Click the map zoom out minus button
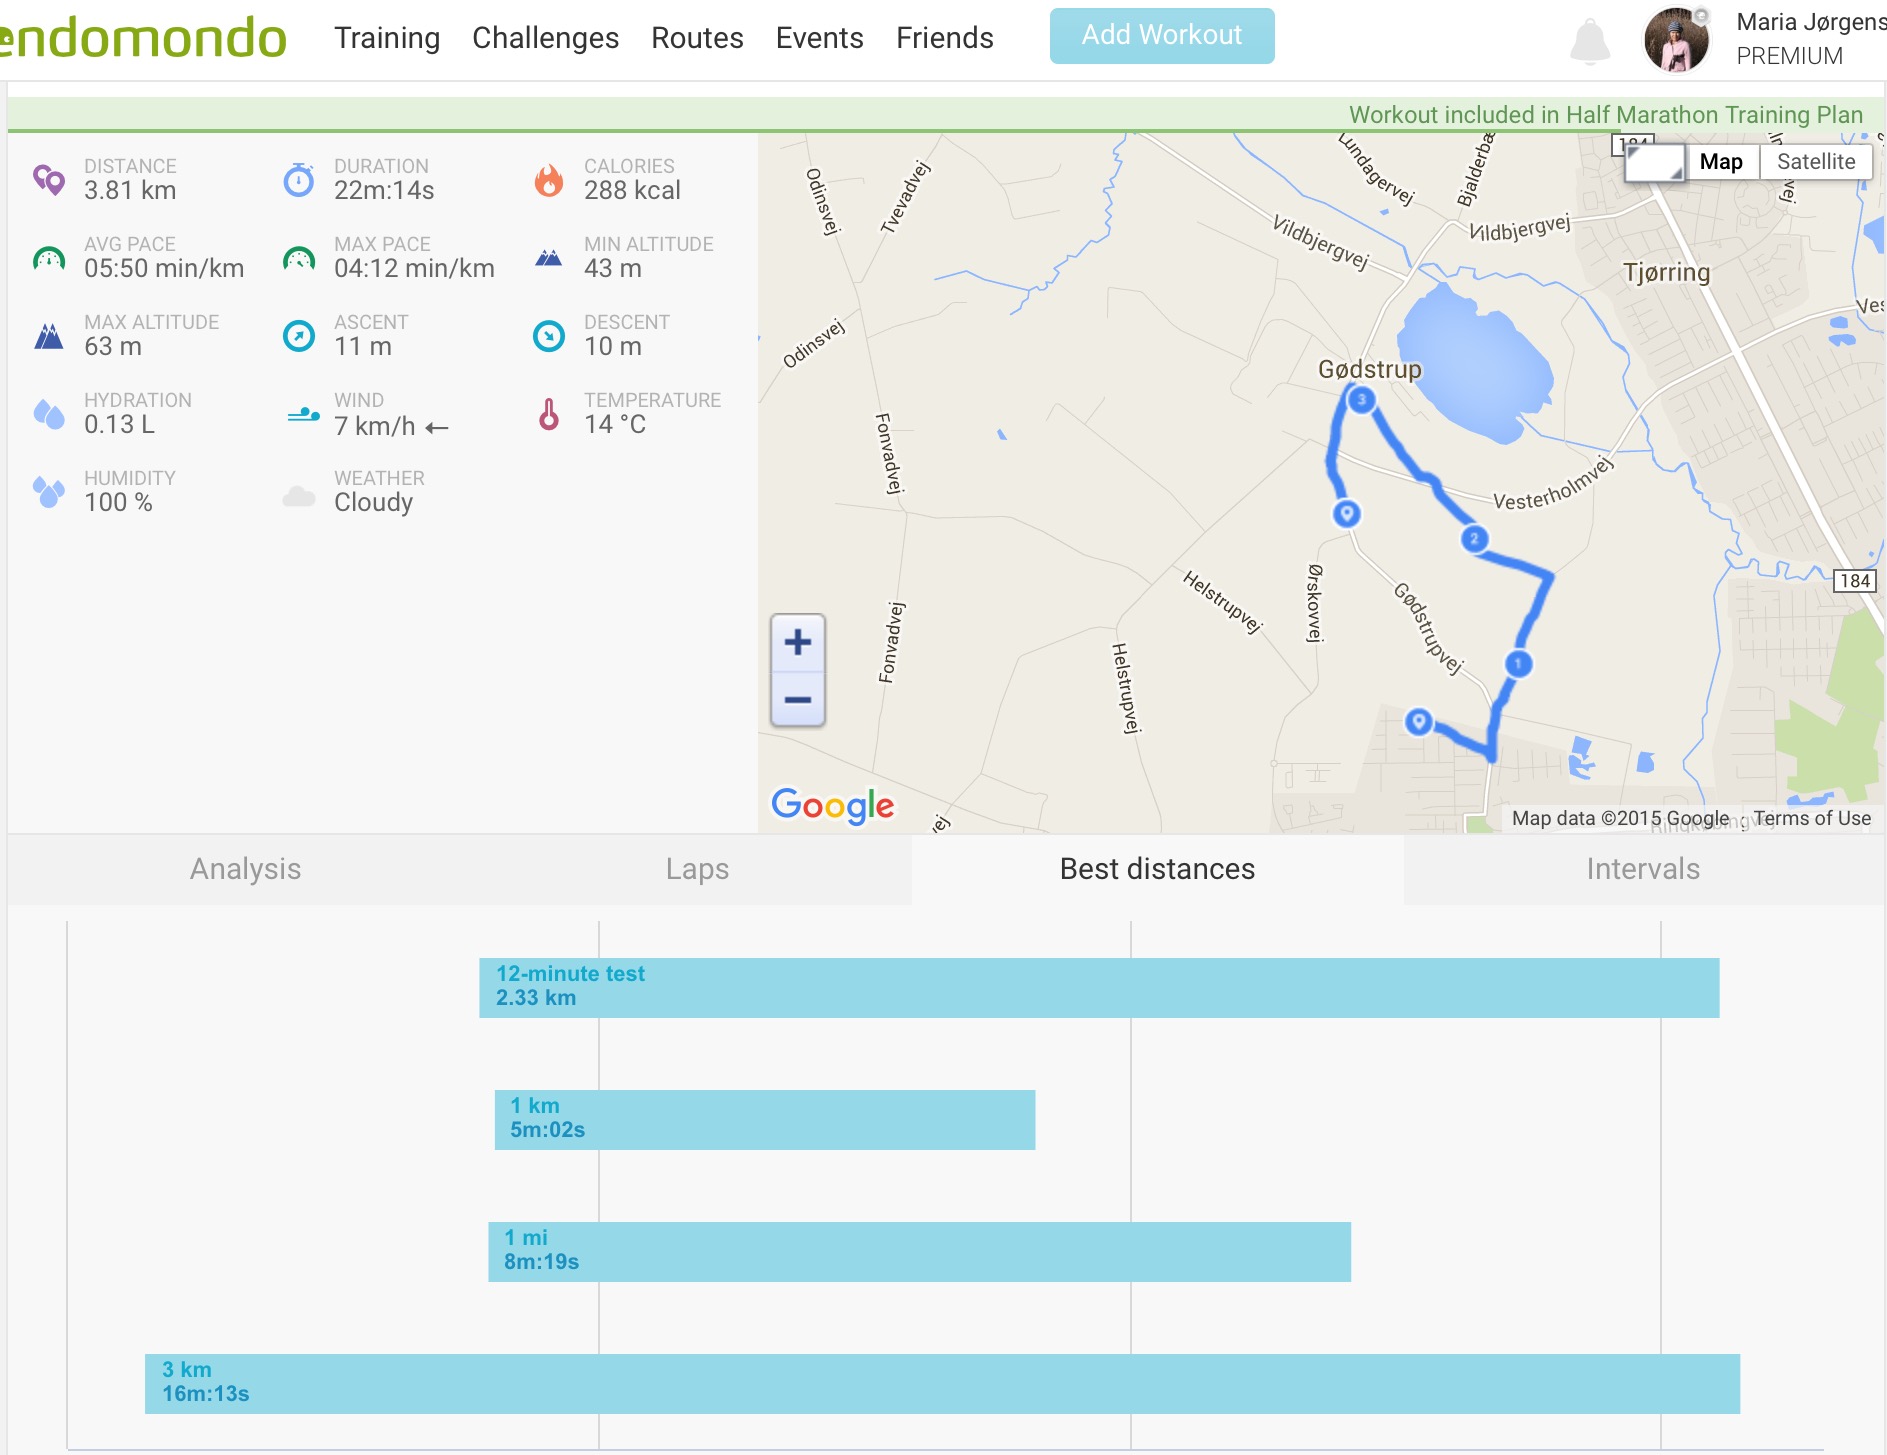The image size is (1887, 1455). click(797, 699)
